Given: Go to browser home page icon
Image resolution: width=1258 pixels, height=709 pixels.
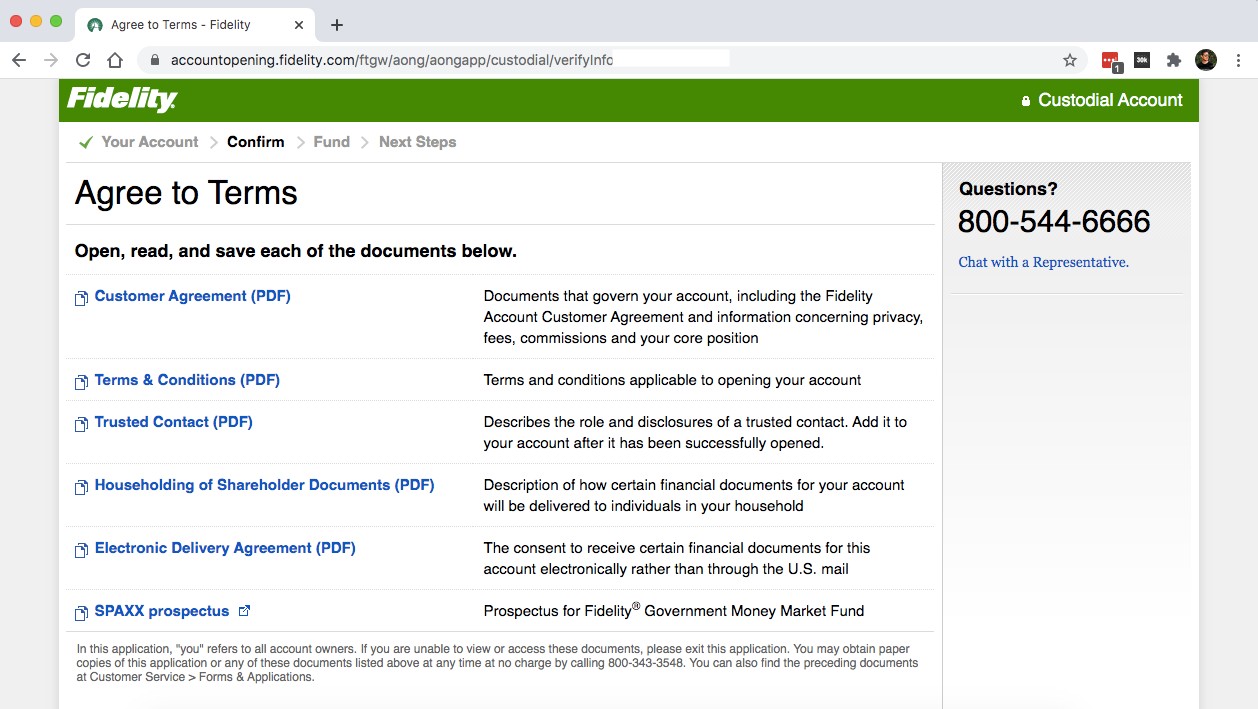Looking at the screenshot, I should coord(115,60).
